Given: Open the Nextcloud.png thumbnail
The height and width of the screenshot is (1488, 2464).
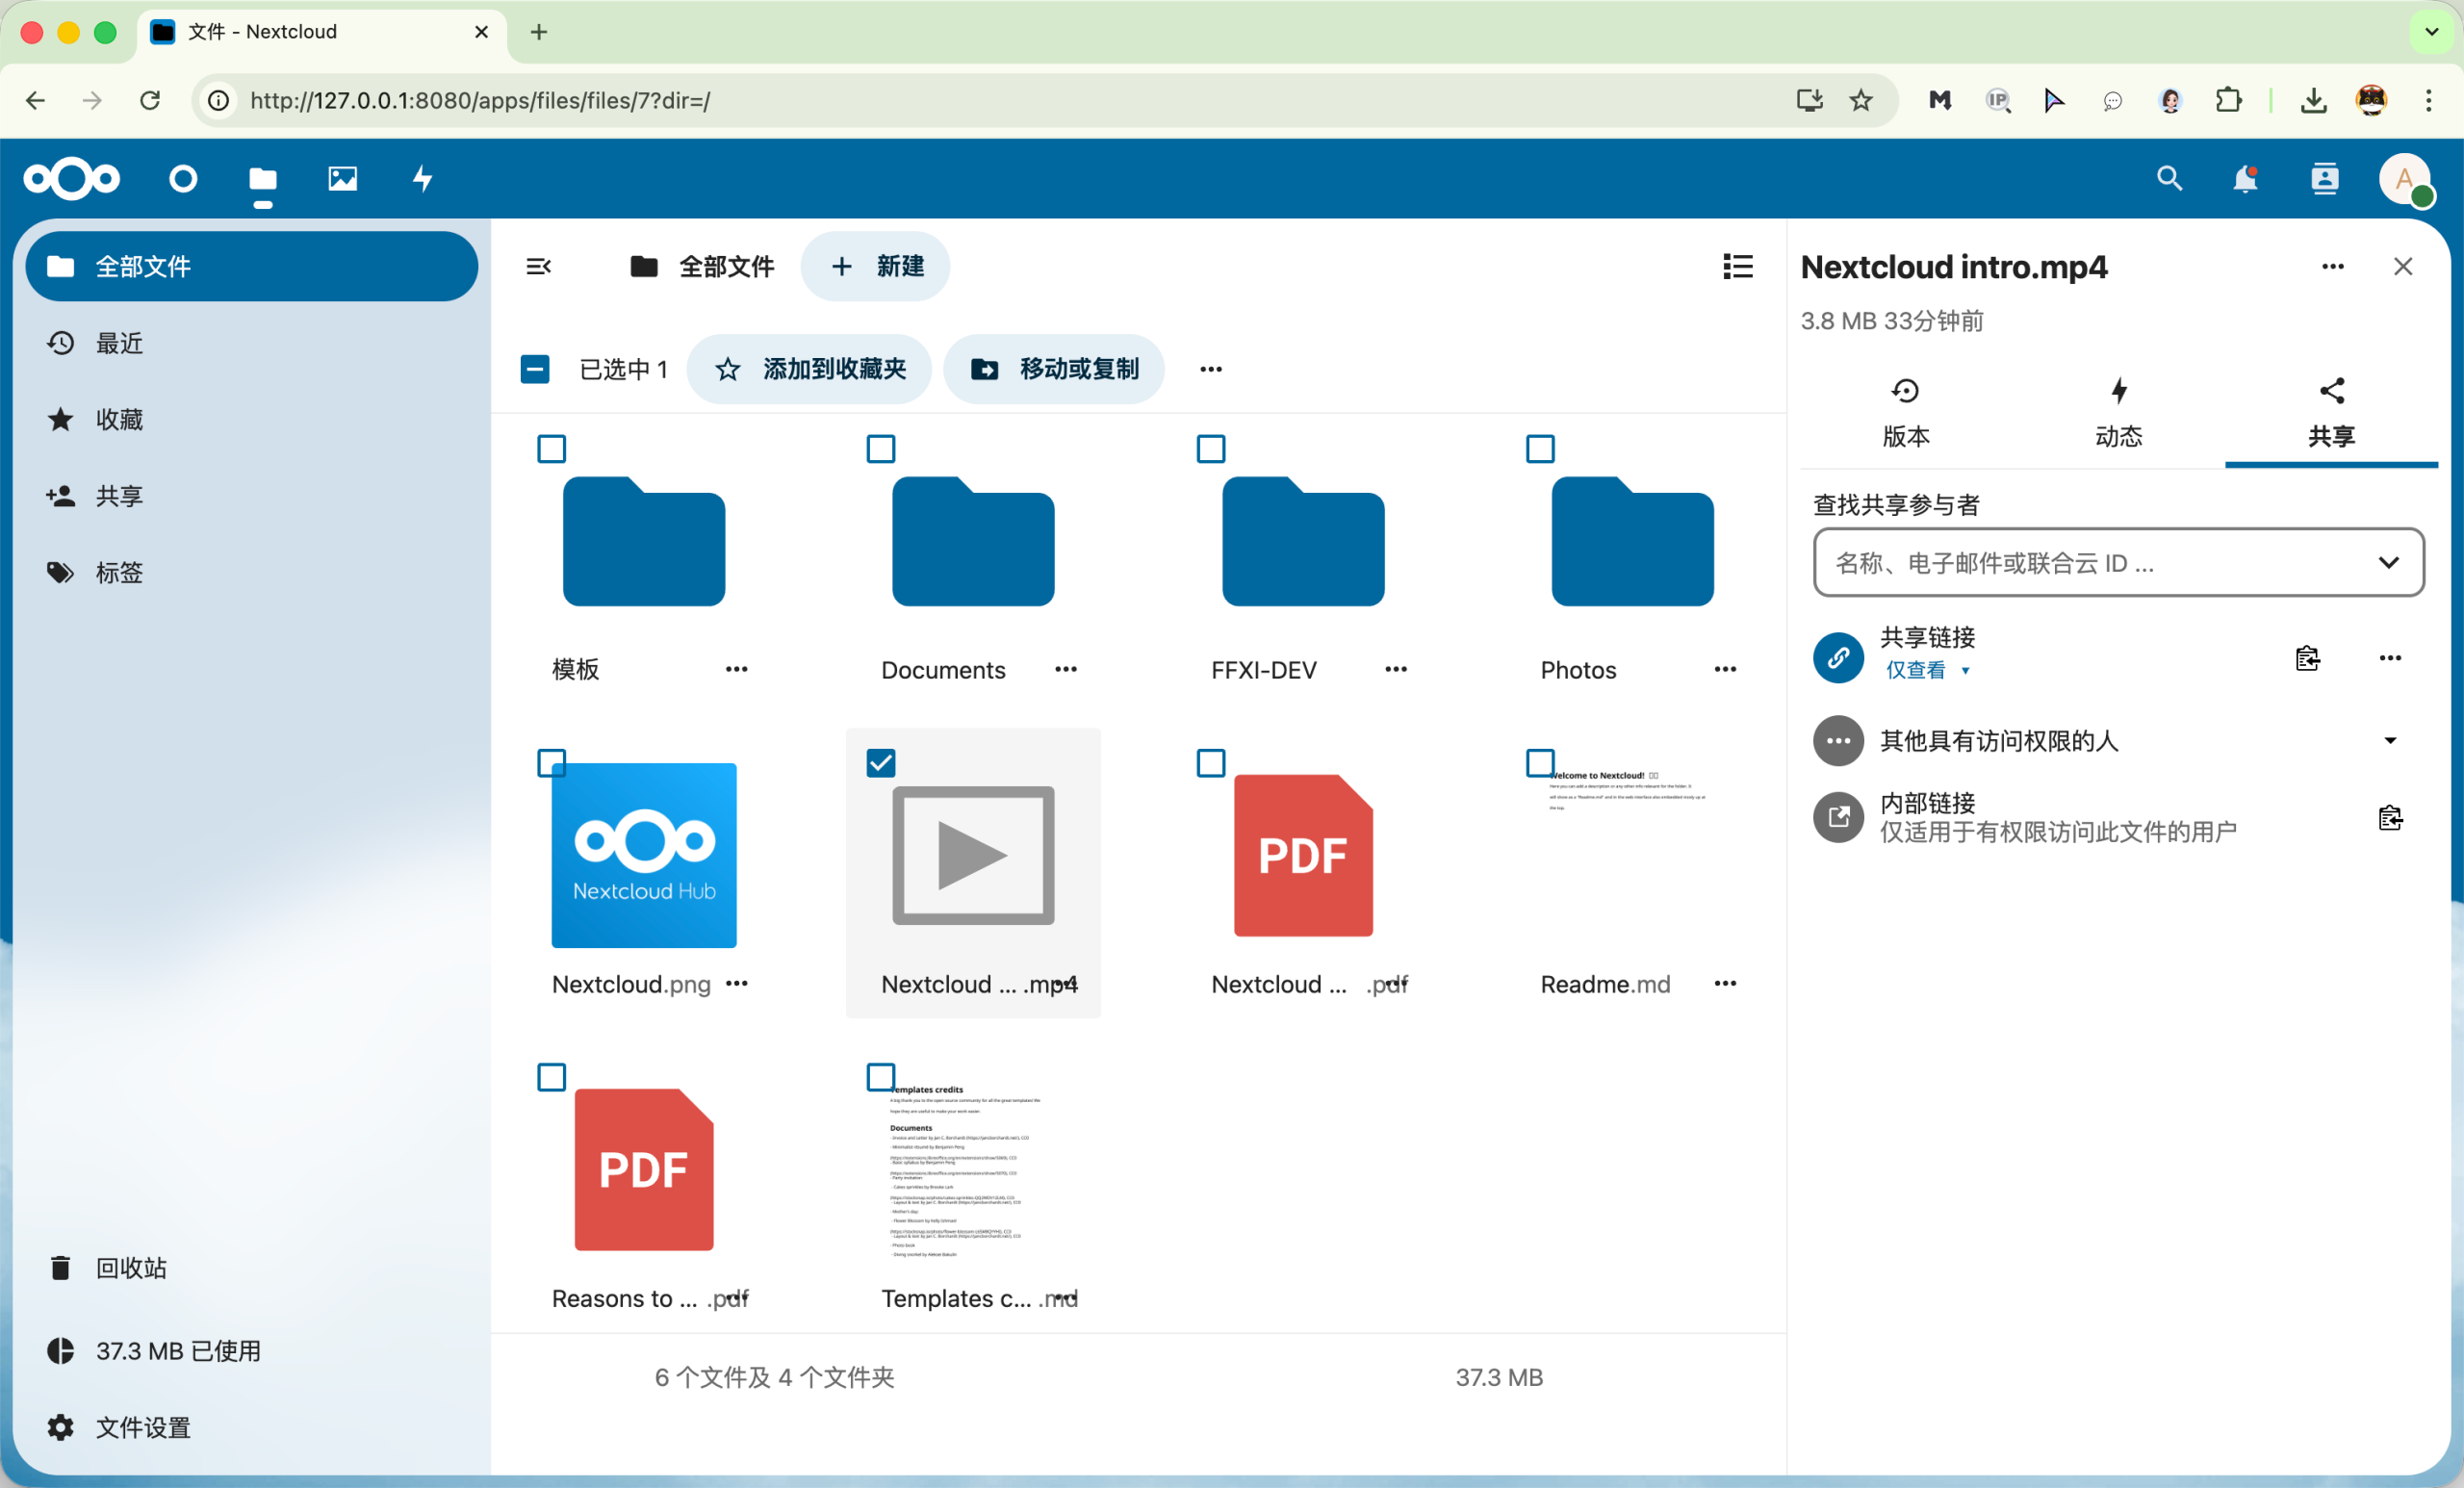Looking at the screenshot, I should (x=644, y=855).
